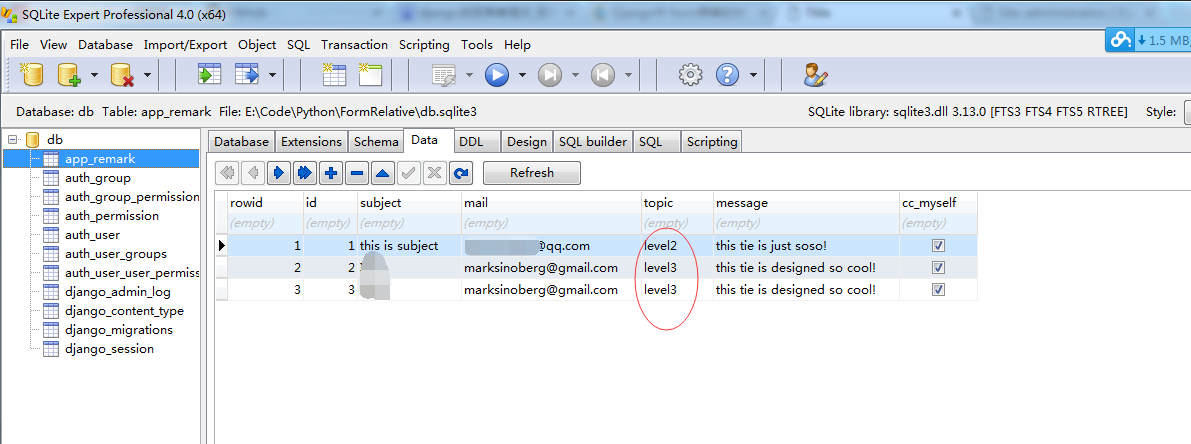Click the Refresh button

(532, 173)
